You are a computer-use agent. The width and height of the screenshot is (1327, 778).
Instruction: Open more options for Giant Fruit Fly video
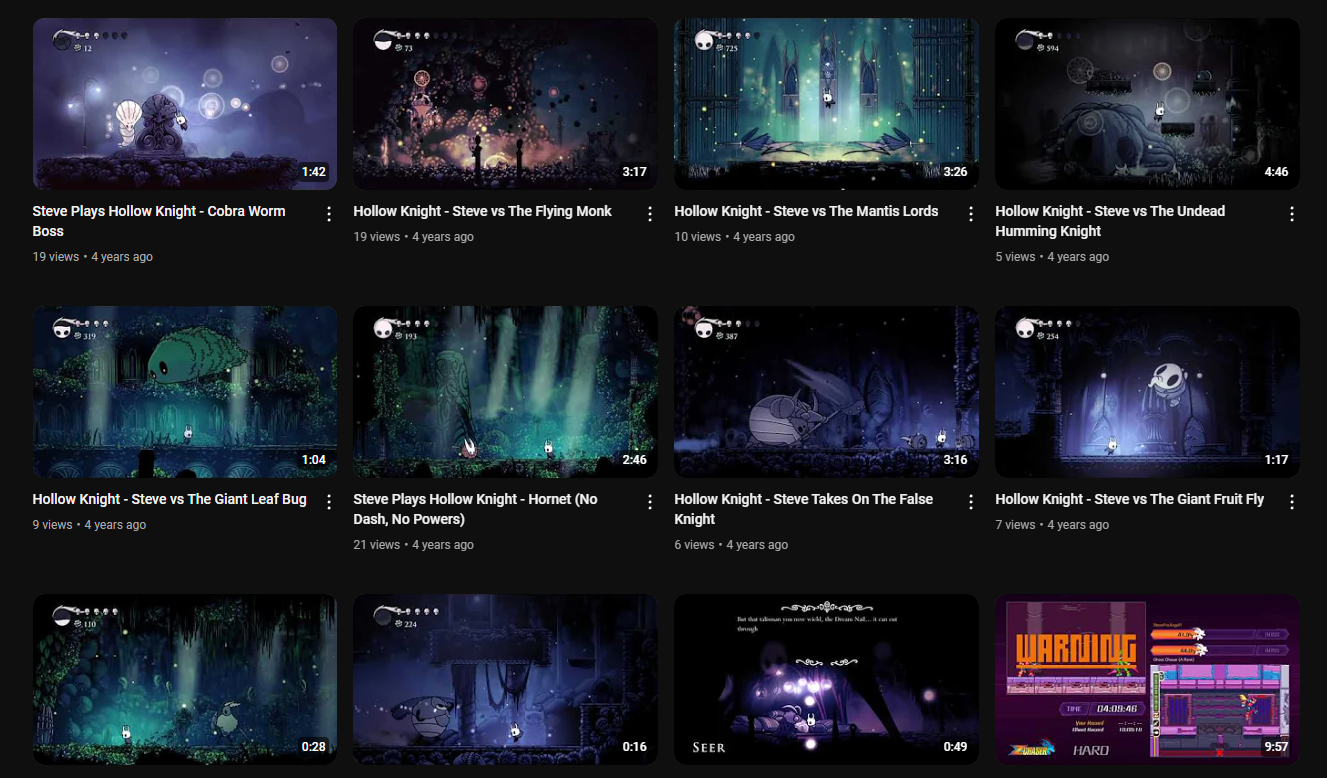(x=1292, y=502)
